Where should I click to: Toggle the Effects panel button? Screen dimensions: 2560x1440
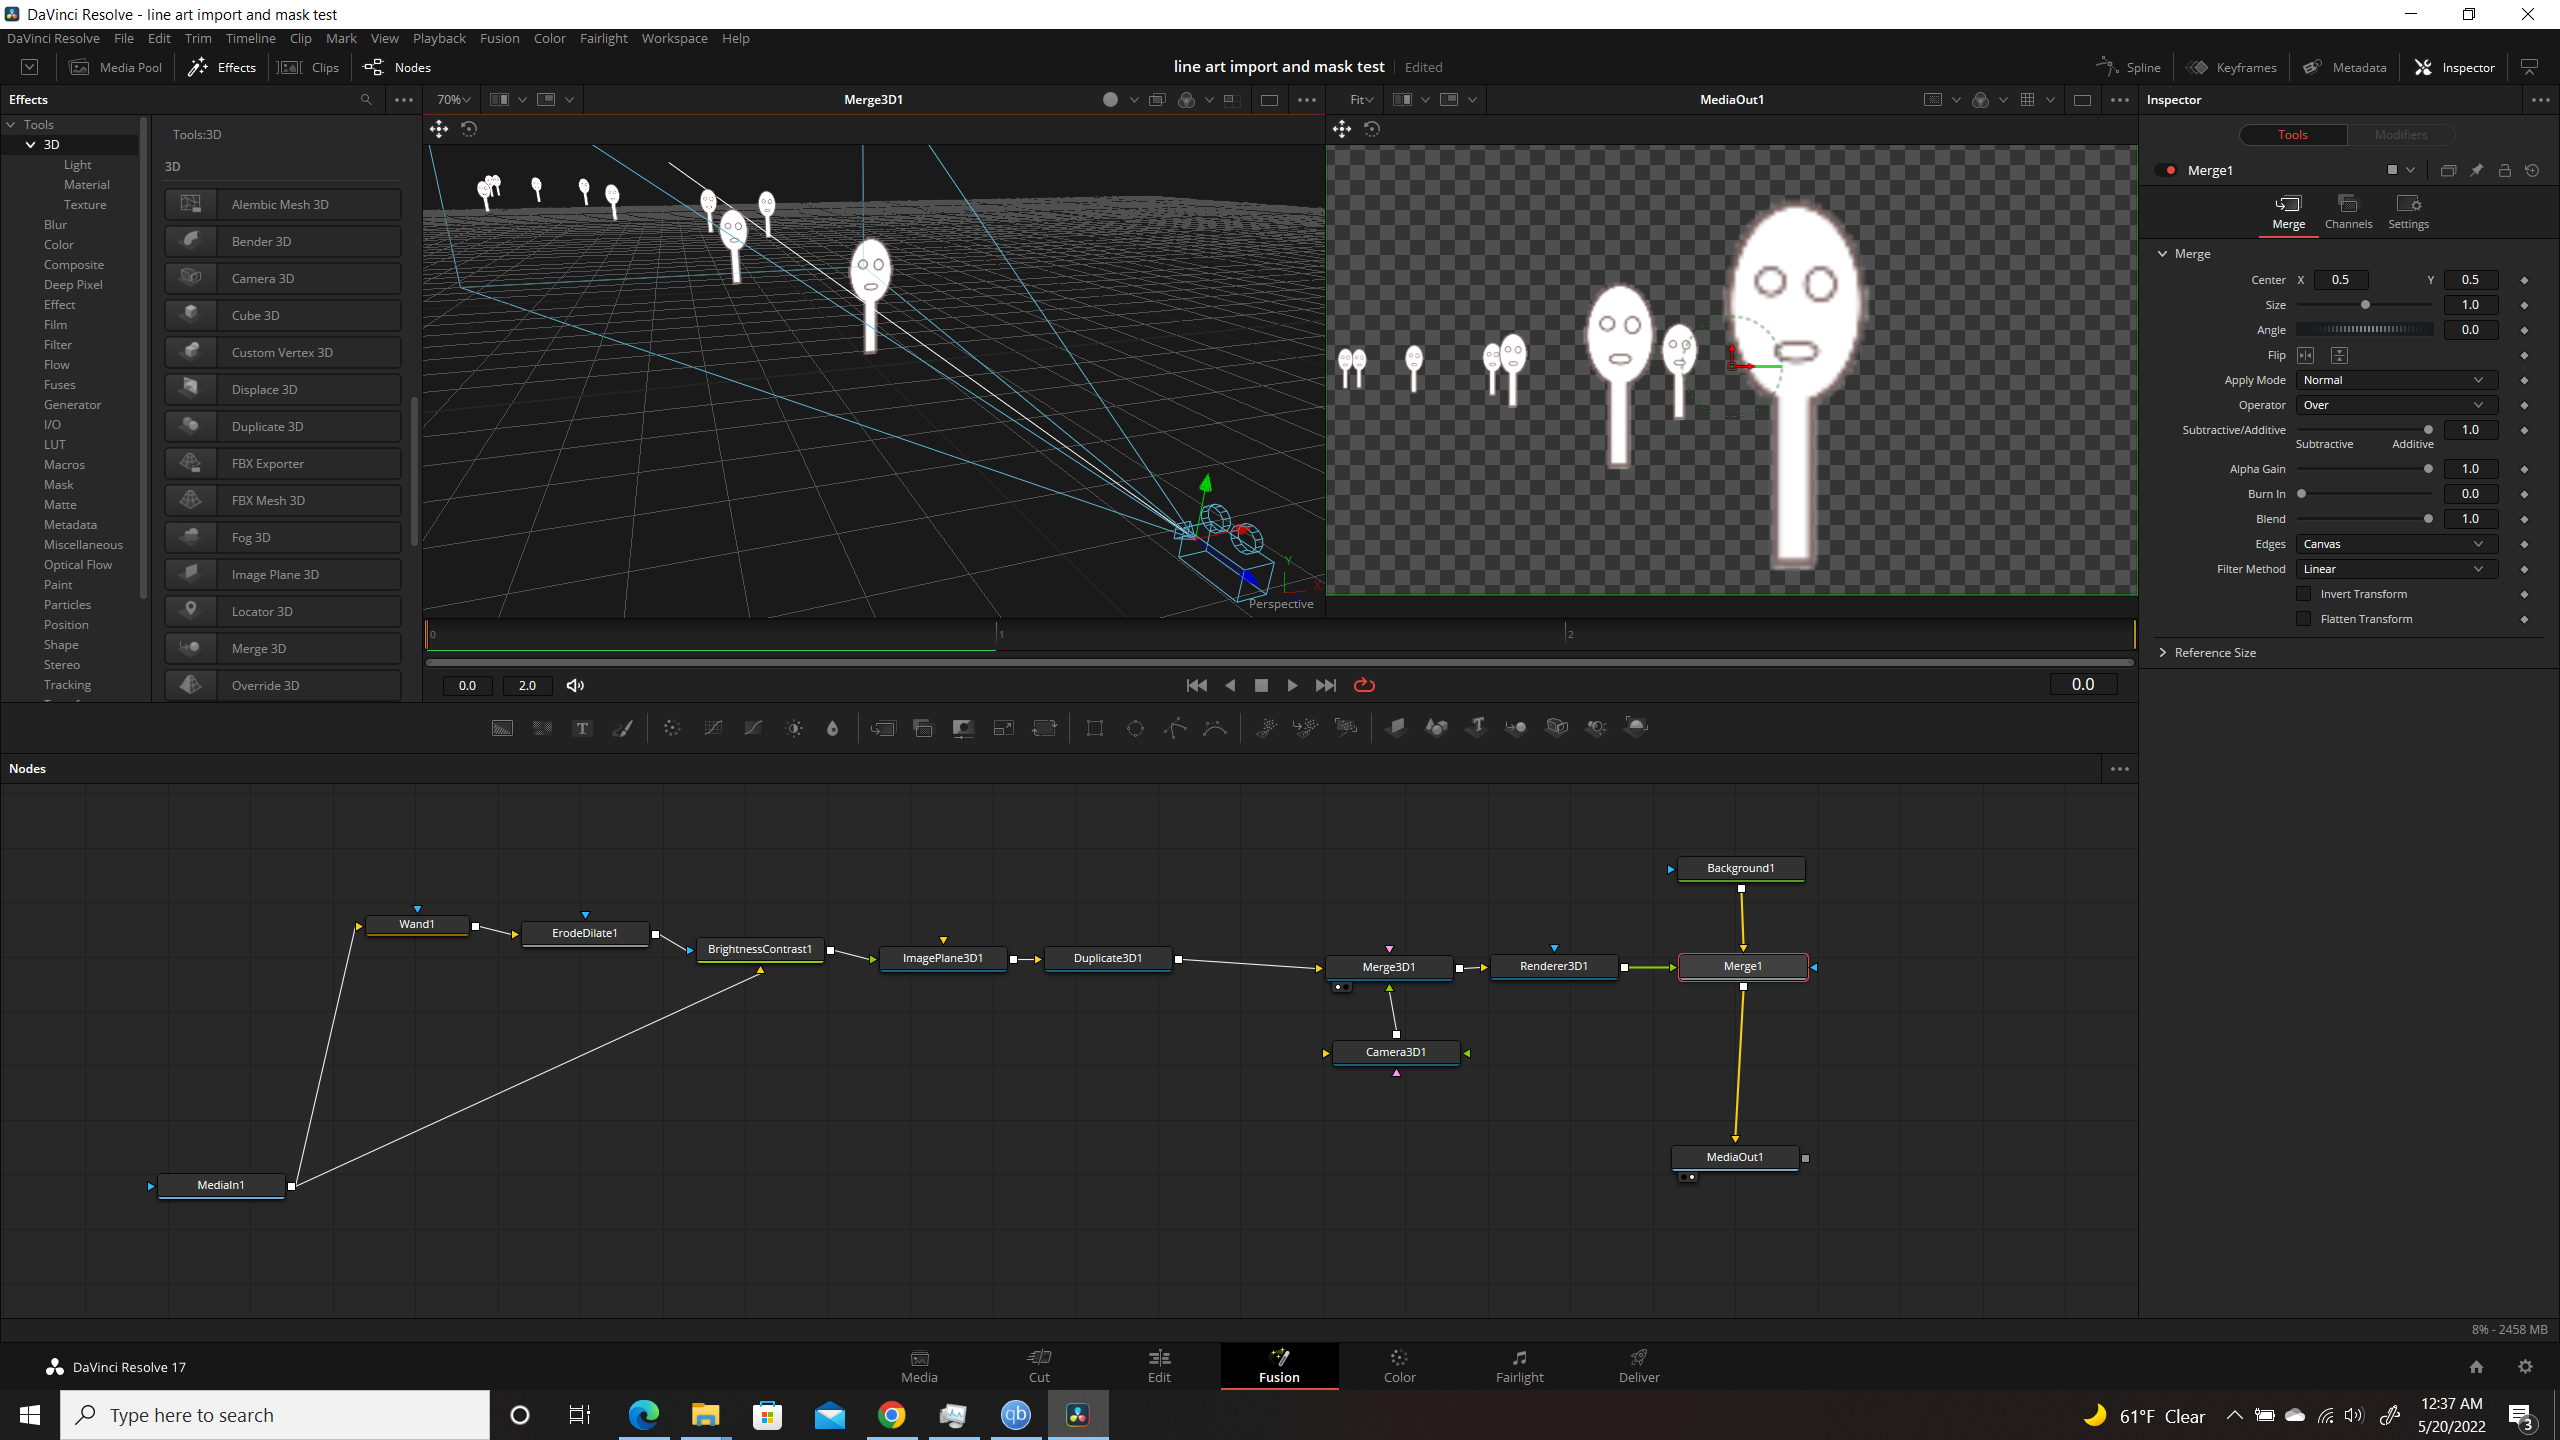click(x=222, y=67)
